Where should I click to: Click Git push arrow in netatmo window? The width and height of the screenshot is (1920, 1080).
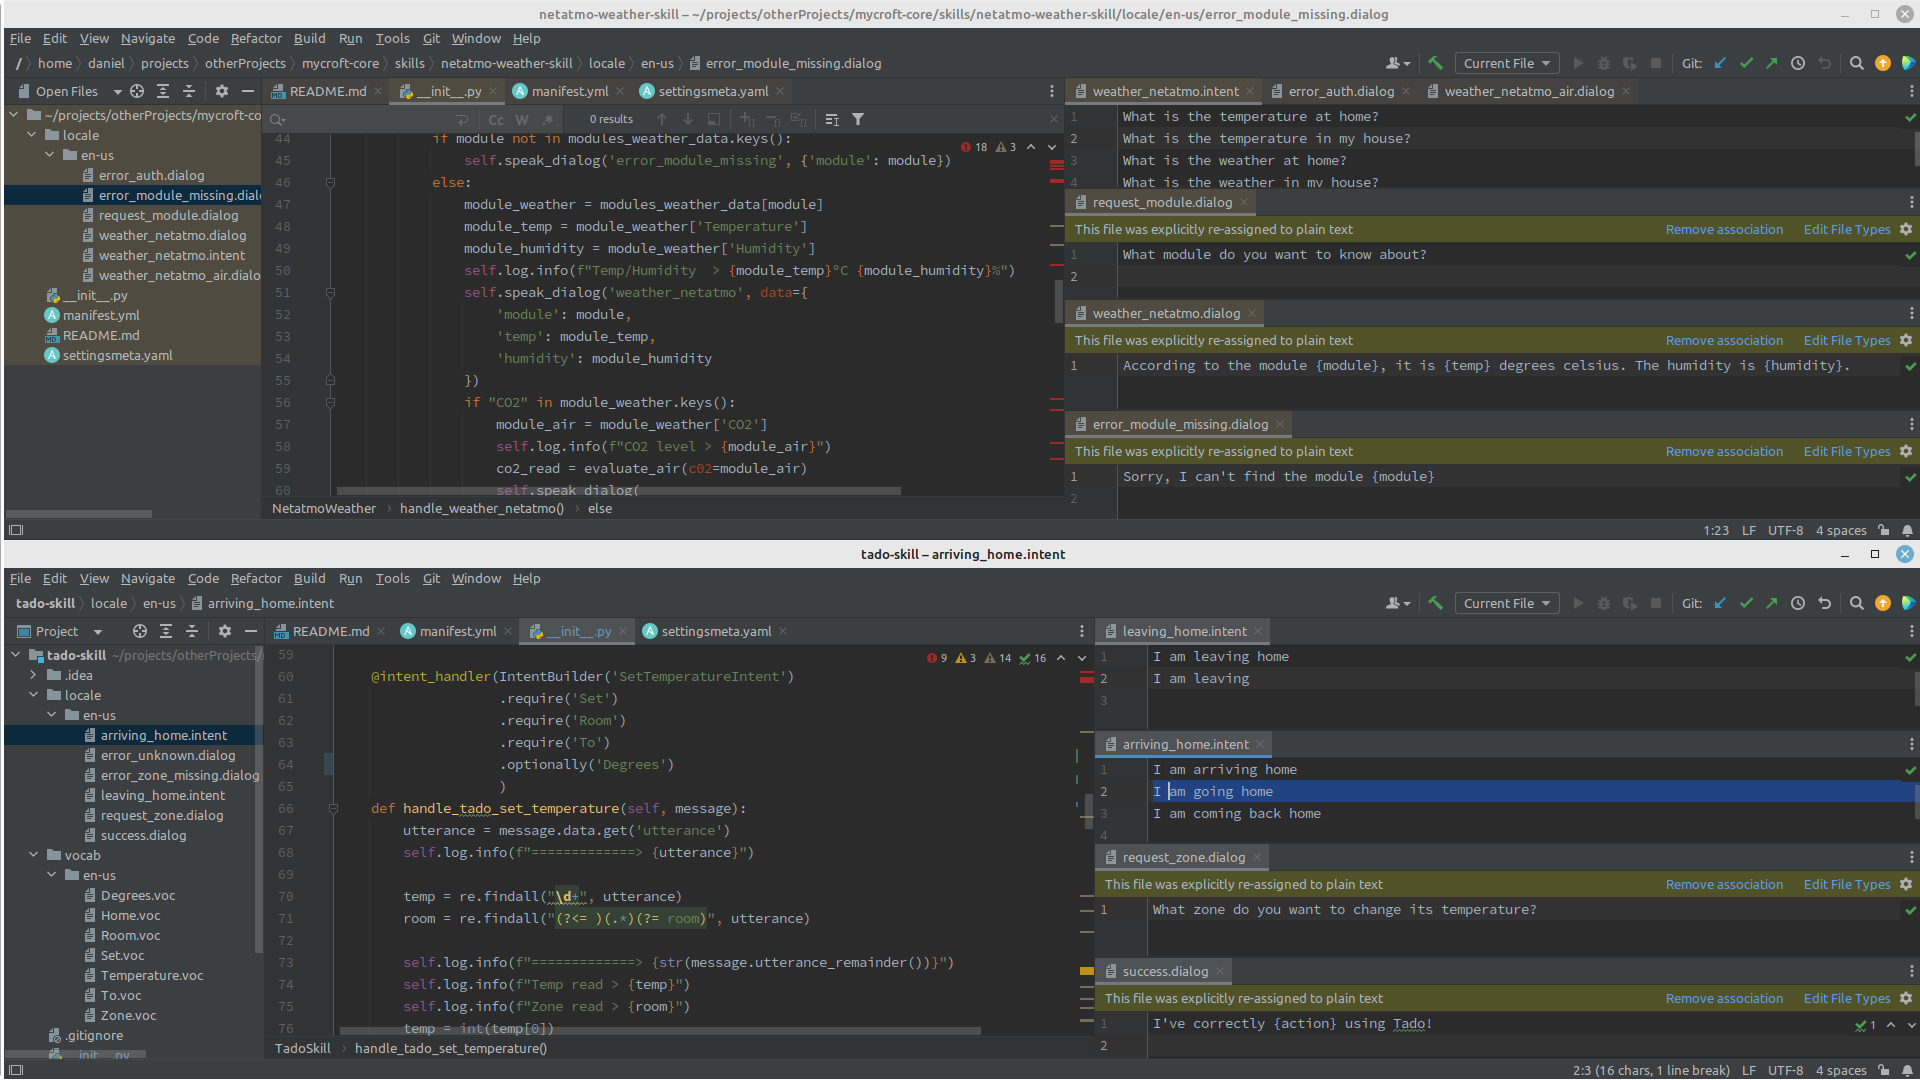point(1772,63)
